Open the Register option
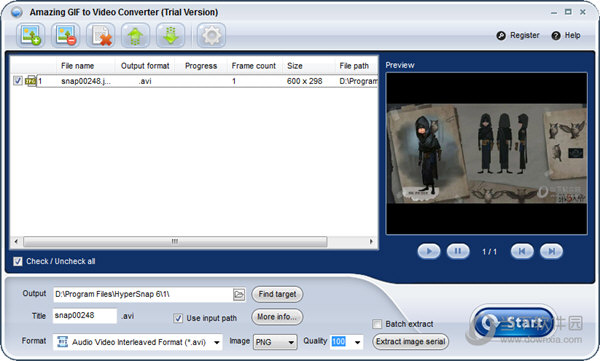Screen dimensions: 600x361 [x=518, y=35]
